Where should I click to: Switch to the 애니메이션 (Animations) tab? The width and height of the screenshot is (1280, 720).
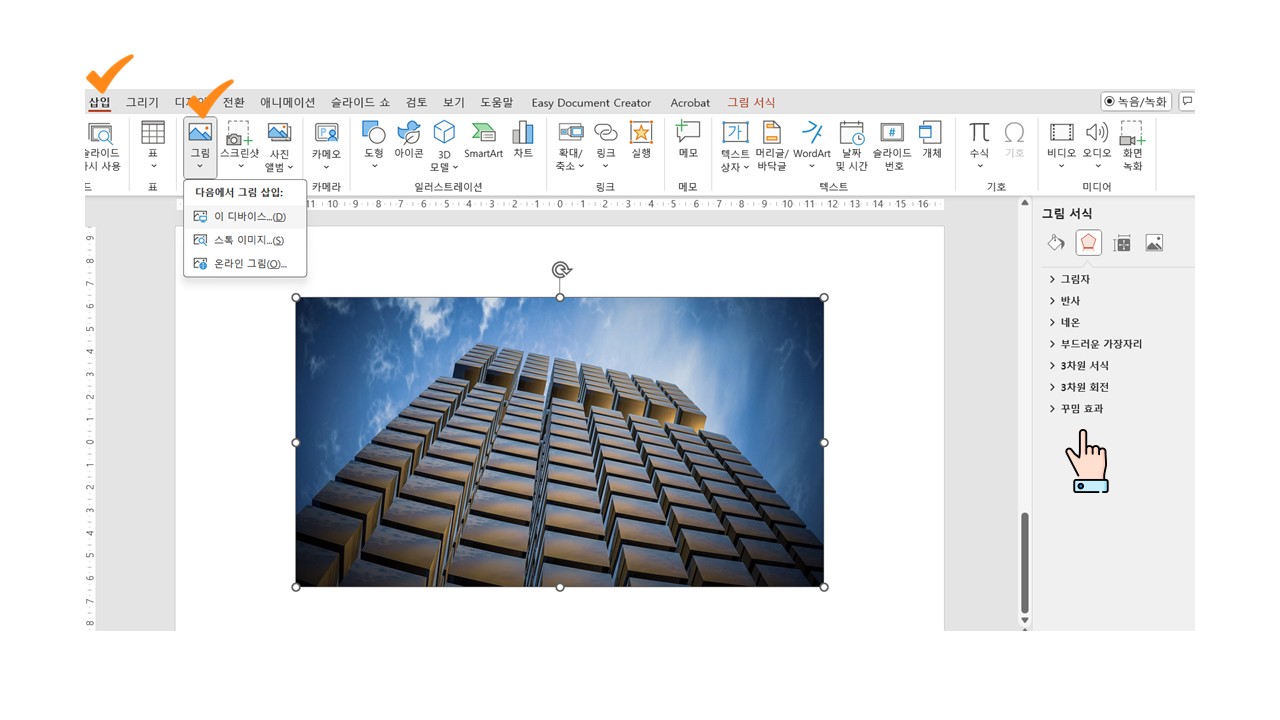pyautogui.click(x=287, y=102)
